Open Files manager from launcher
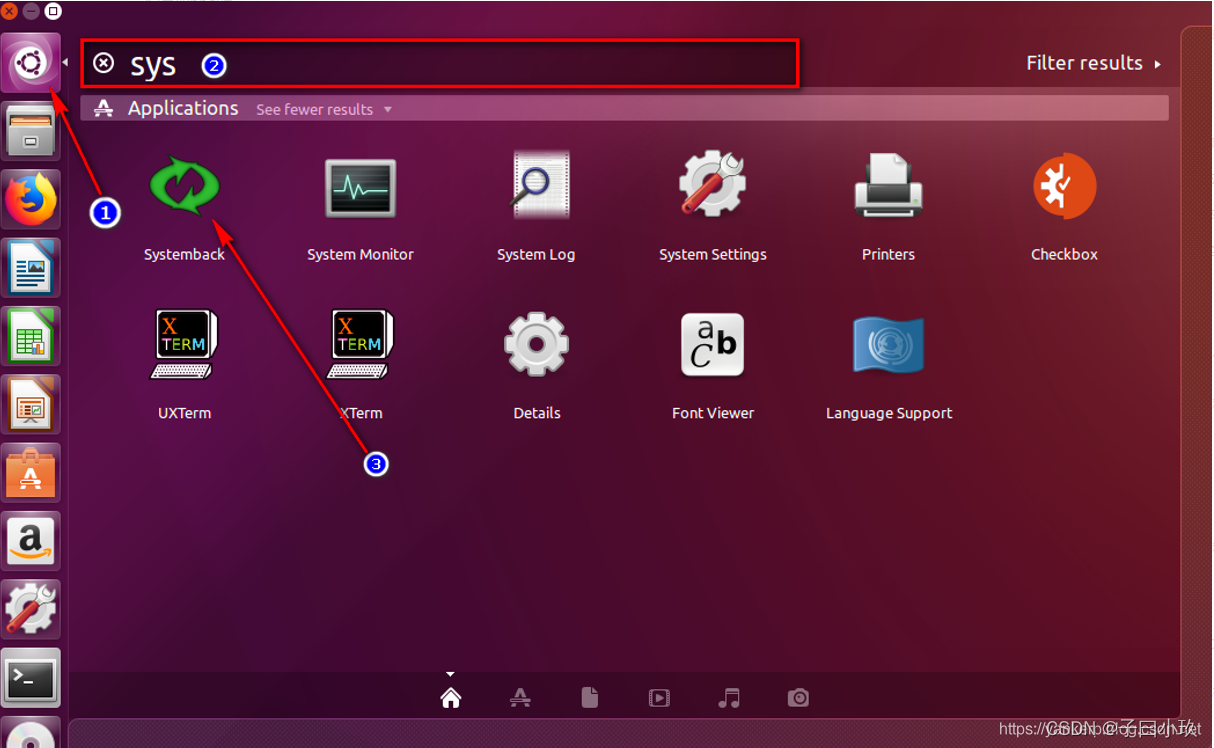 pyautogui.click(x=31, y=131)
